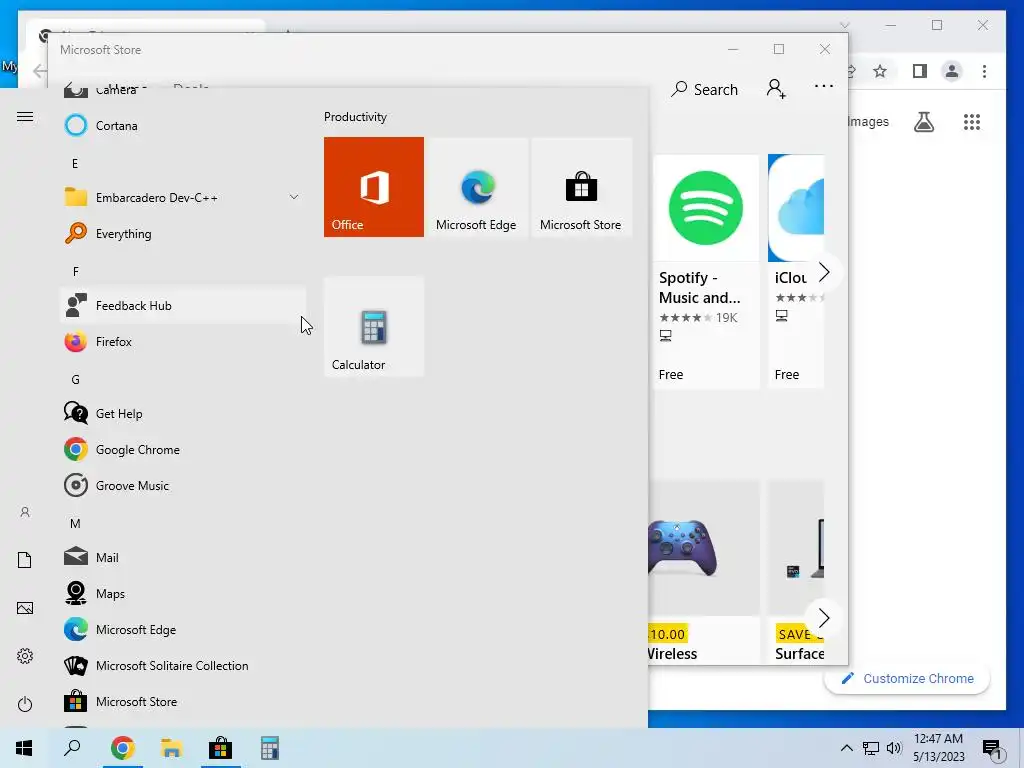Screen dimensions: 1024x768
Task: Click the Power button in Start sidebar
Action: 25,704
